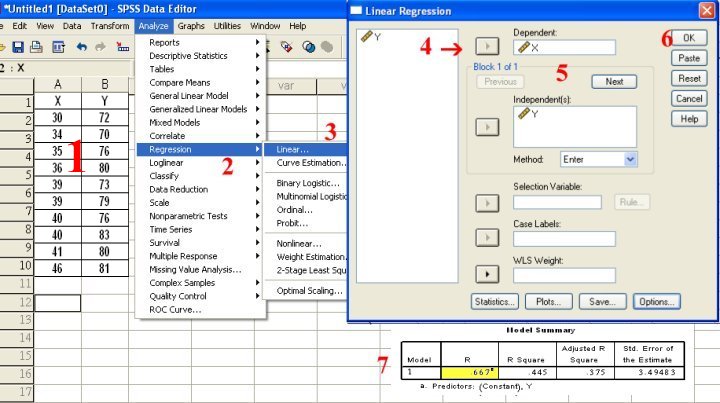The image size is (720, 403).
Task: Open the Transform menu
Action: click(x=110, y=26)
